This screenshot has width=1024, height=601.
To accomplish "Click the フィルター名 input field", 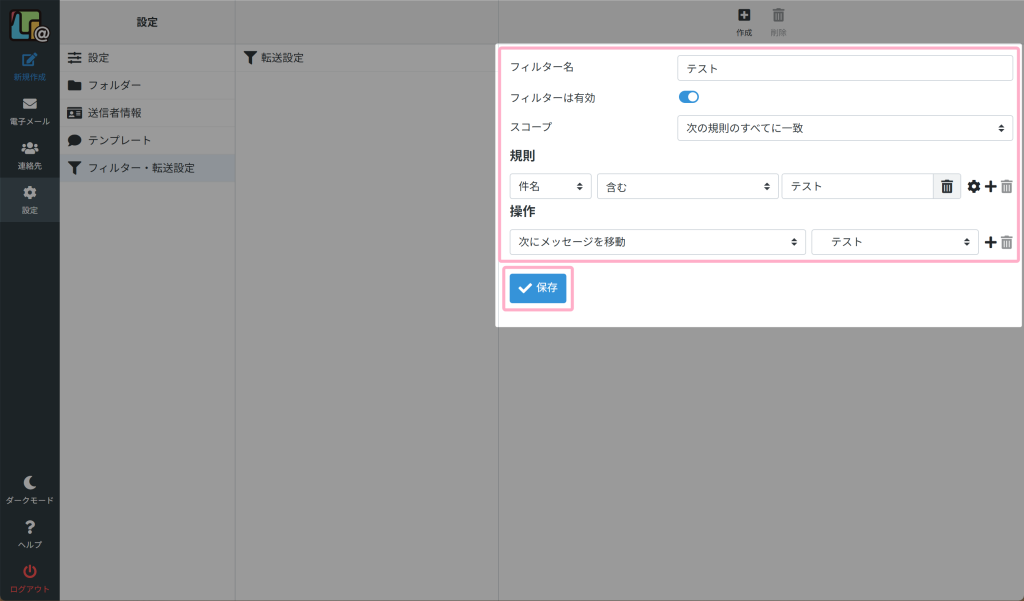I will click(844, 68).
